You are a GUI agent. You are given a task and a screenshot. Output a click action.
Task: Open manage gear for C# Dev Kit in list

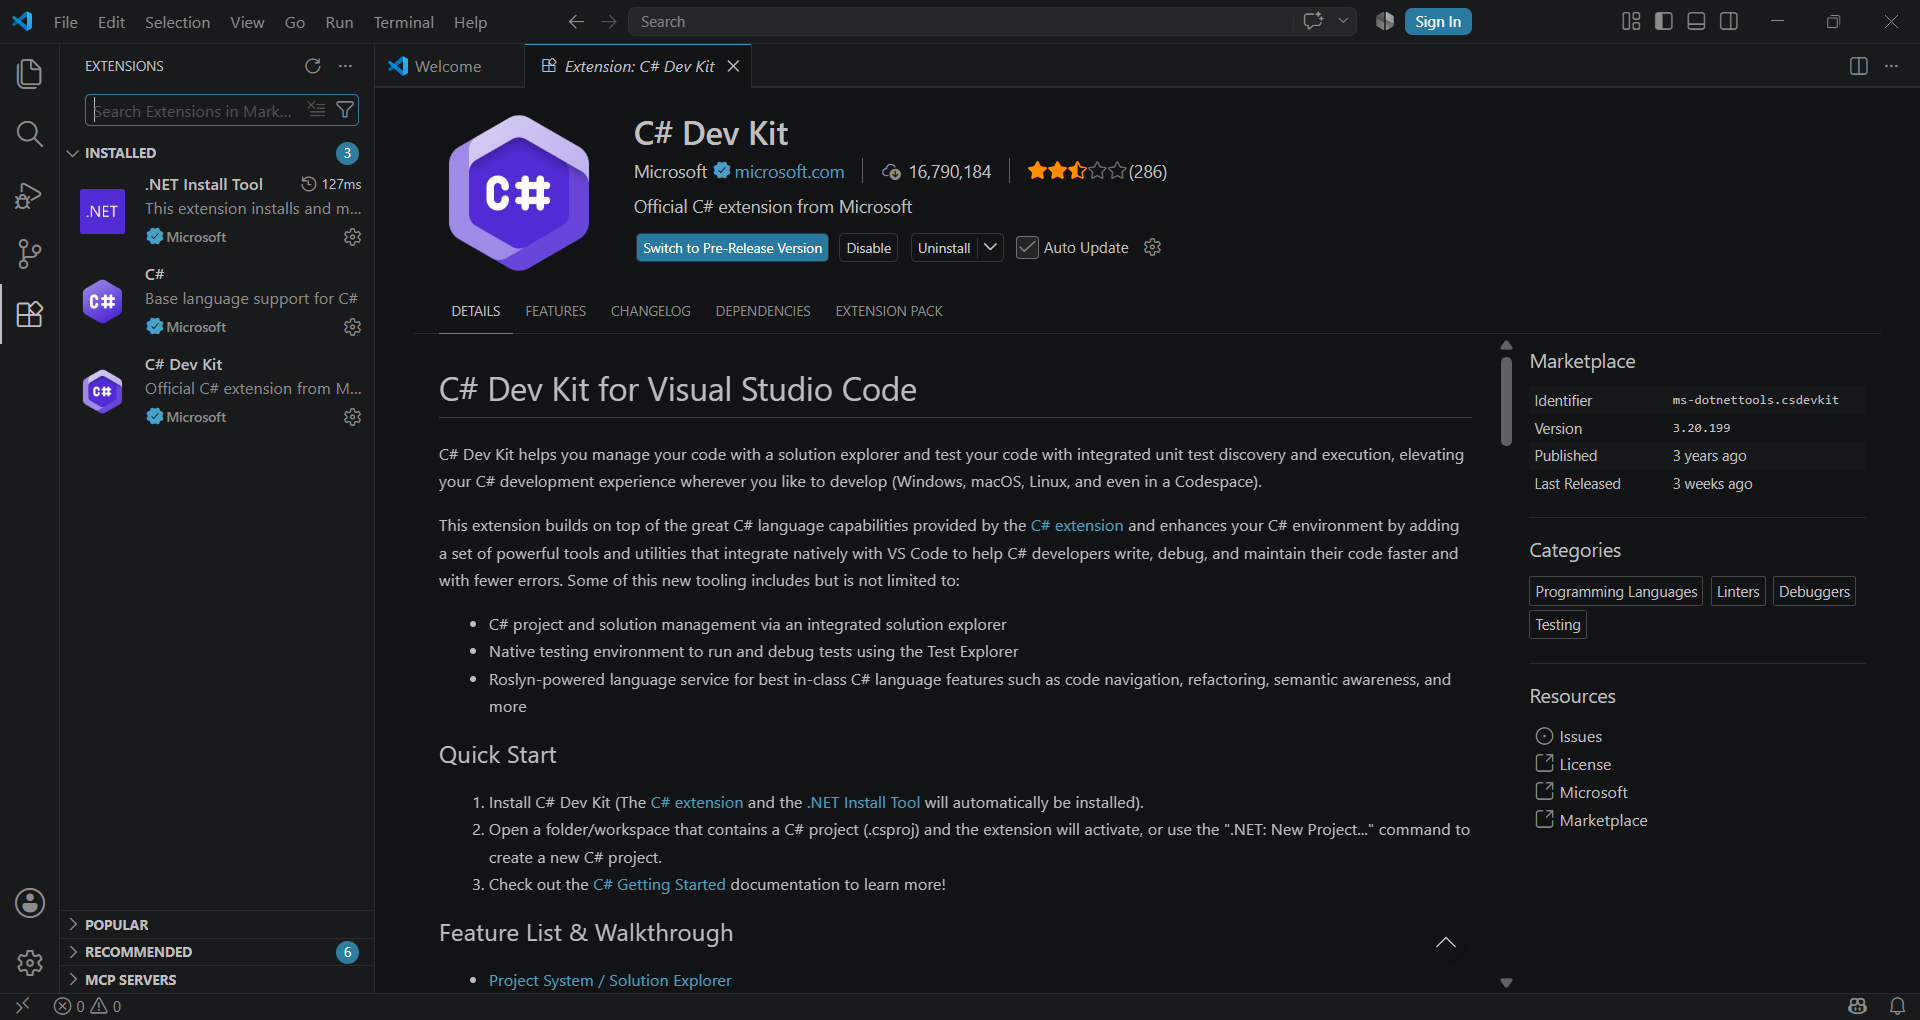coord(352,417)
